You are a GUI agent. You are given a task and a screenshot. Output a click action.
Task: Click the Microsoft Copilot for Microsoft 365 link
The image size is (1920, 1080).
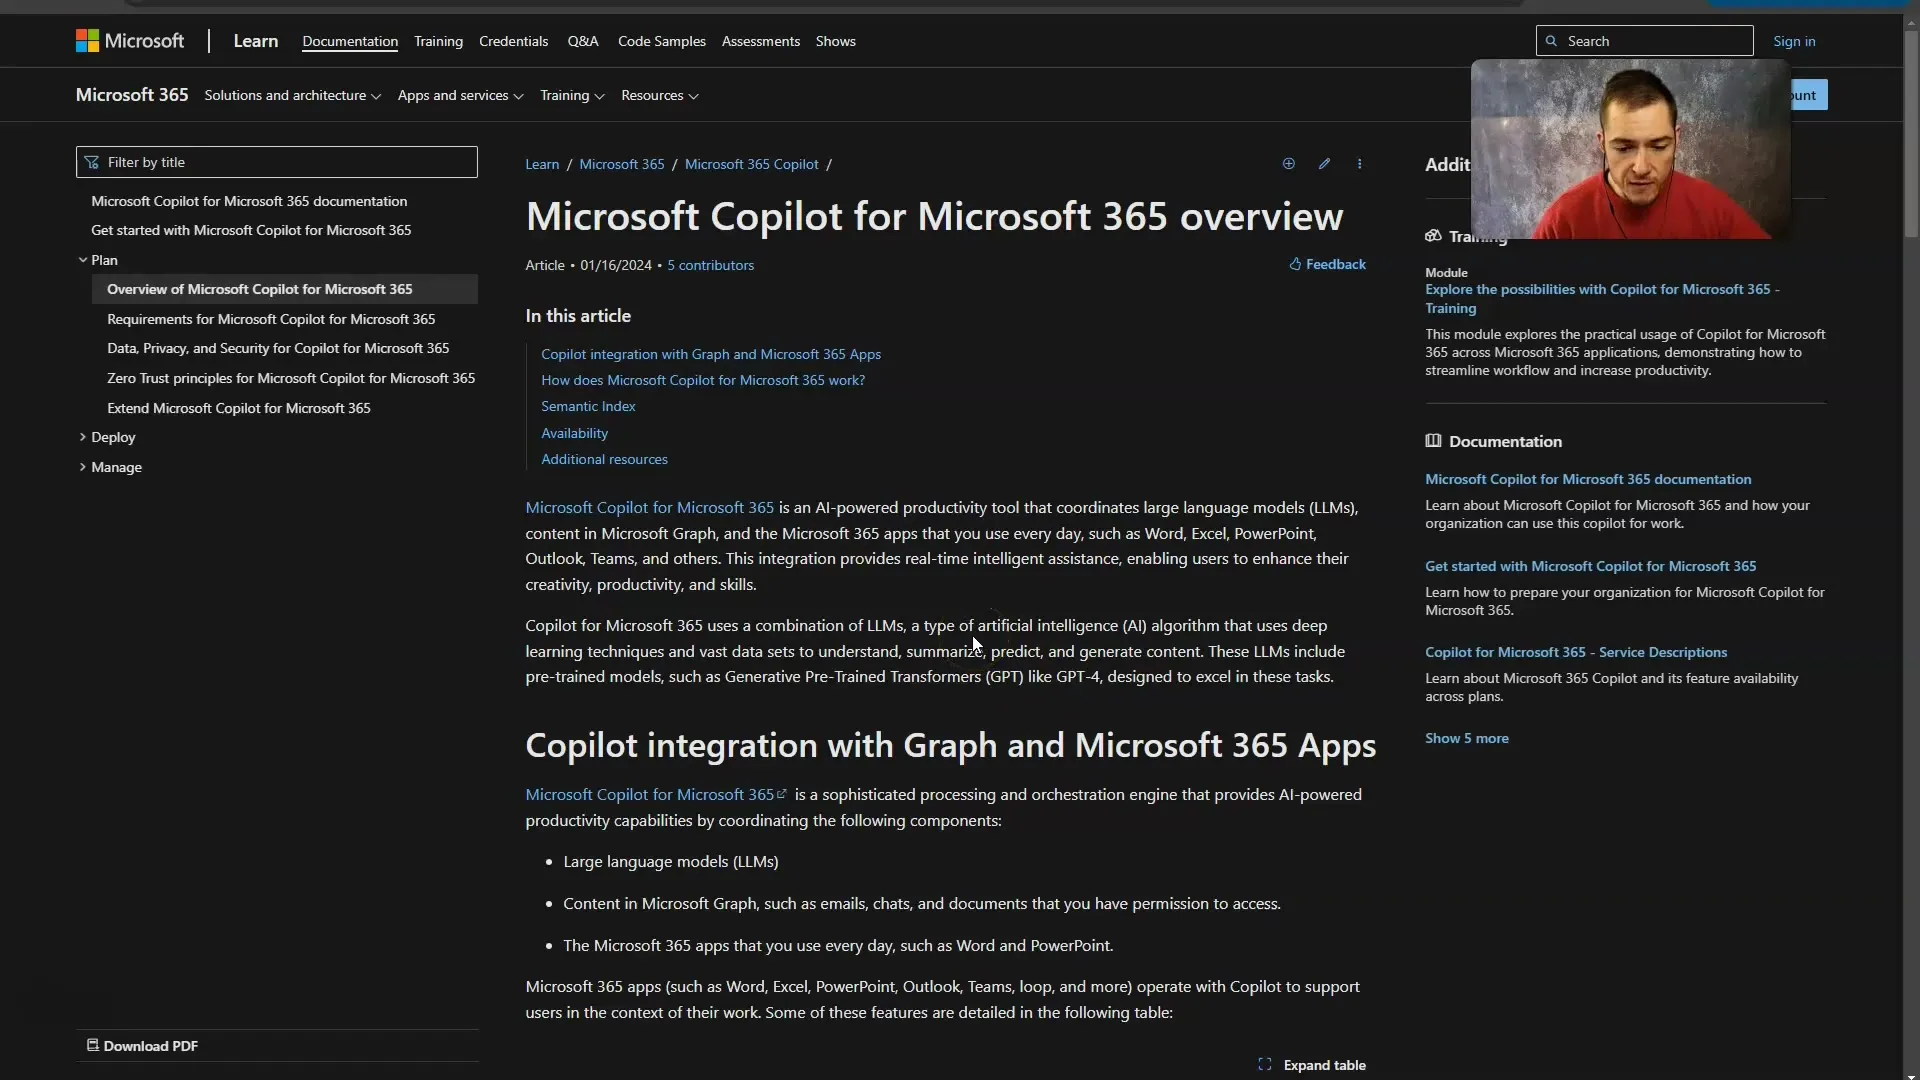[649, 506]
